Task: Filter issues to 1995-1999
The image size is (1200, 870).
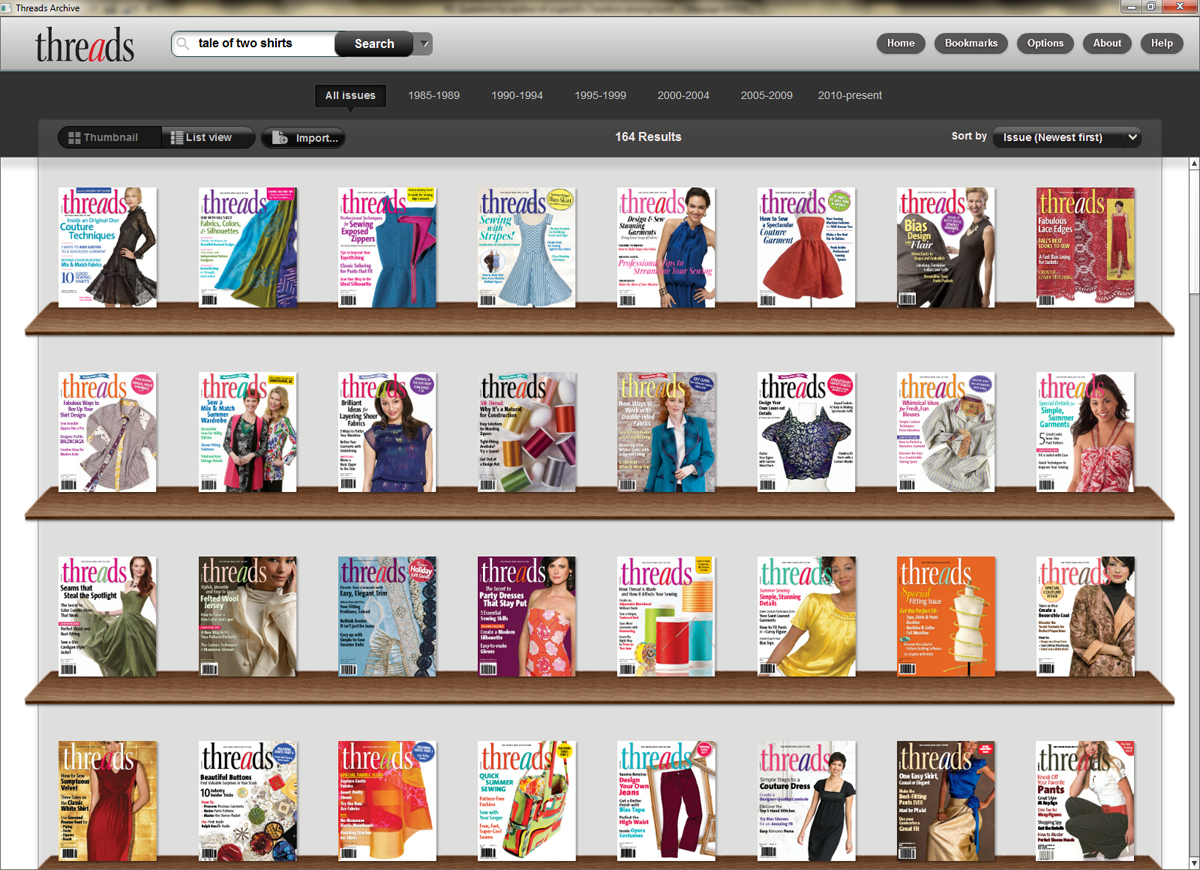Action: 600,96
